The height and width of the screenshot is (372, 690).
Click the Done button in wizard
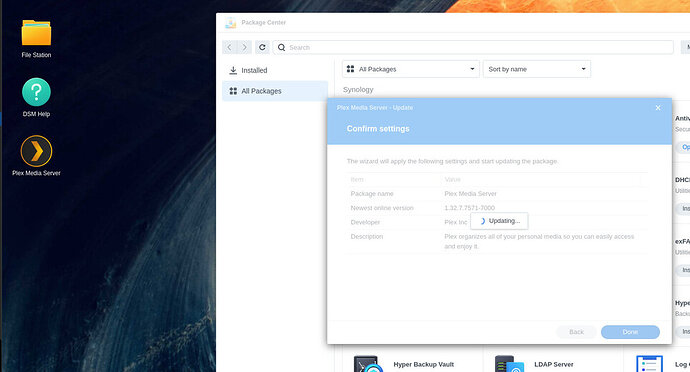(x=630, y=332)
